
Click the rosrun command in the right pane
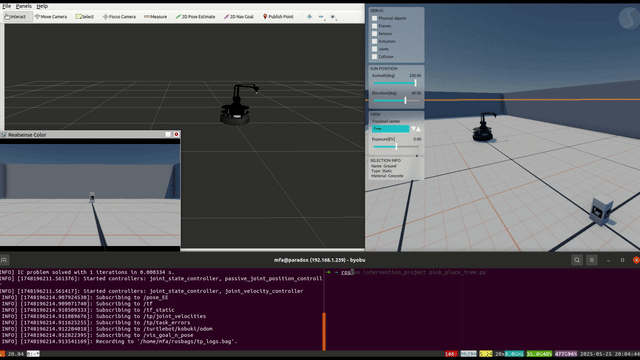pyautogui.click(x=413, y=272)
